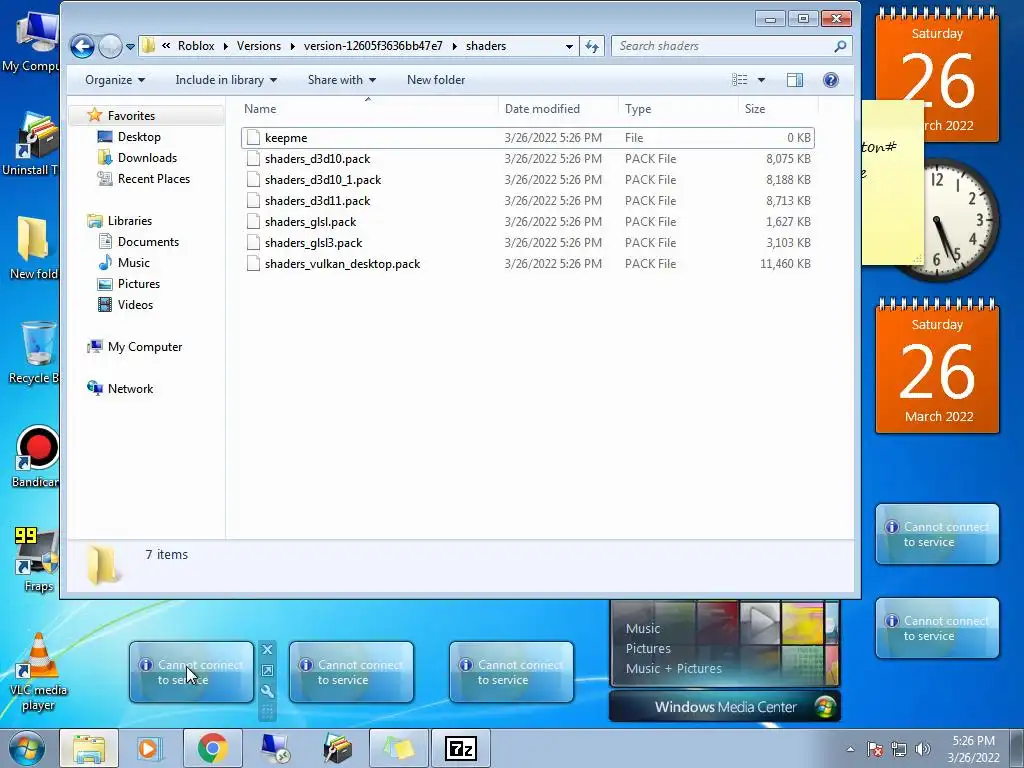The image size is (1024, 768).
Task: Toggle the preview pane icon
Action: [x=795, y=80]
